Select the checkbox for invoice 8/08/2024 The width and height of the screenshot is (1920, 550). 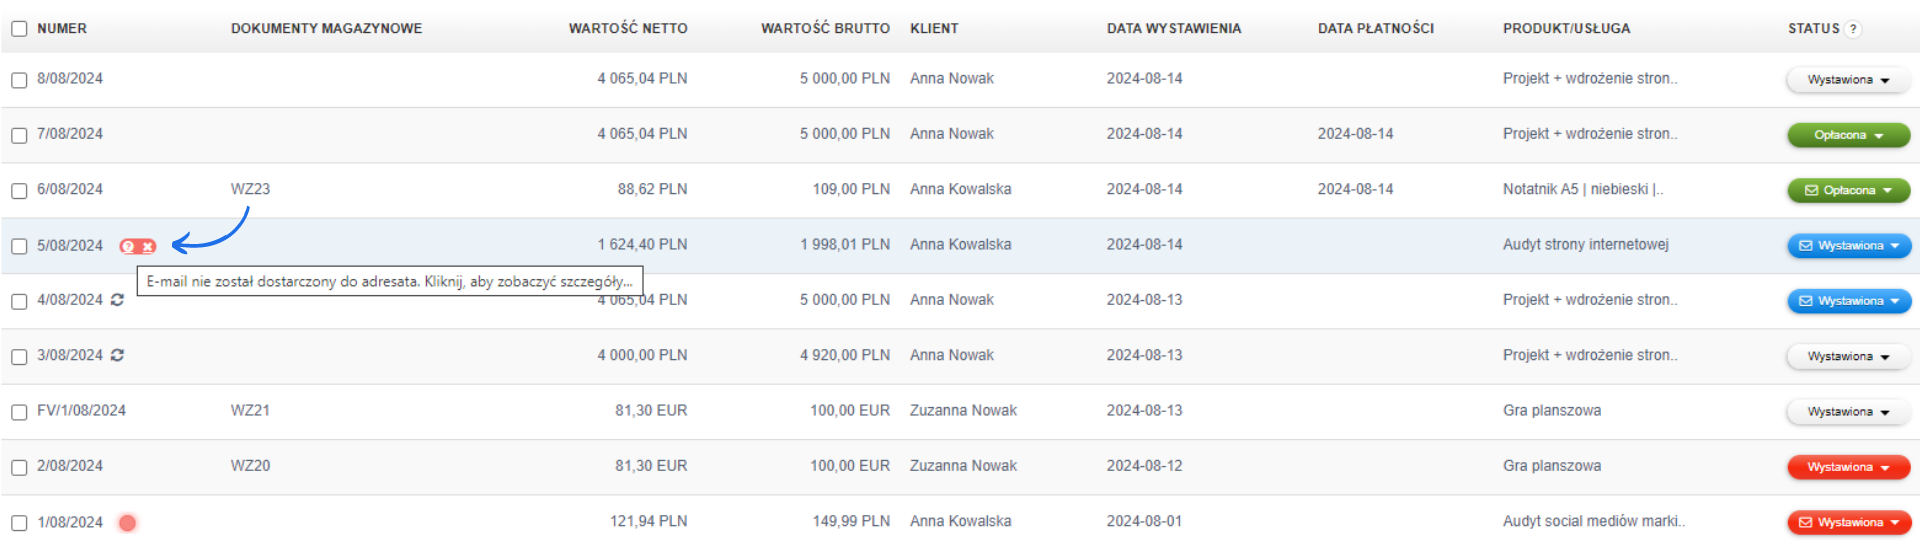(x=19, y=80)
